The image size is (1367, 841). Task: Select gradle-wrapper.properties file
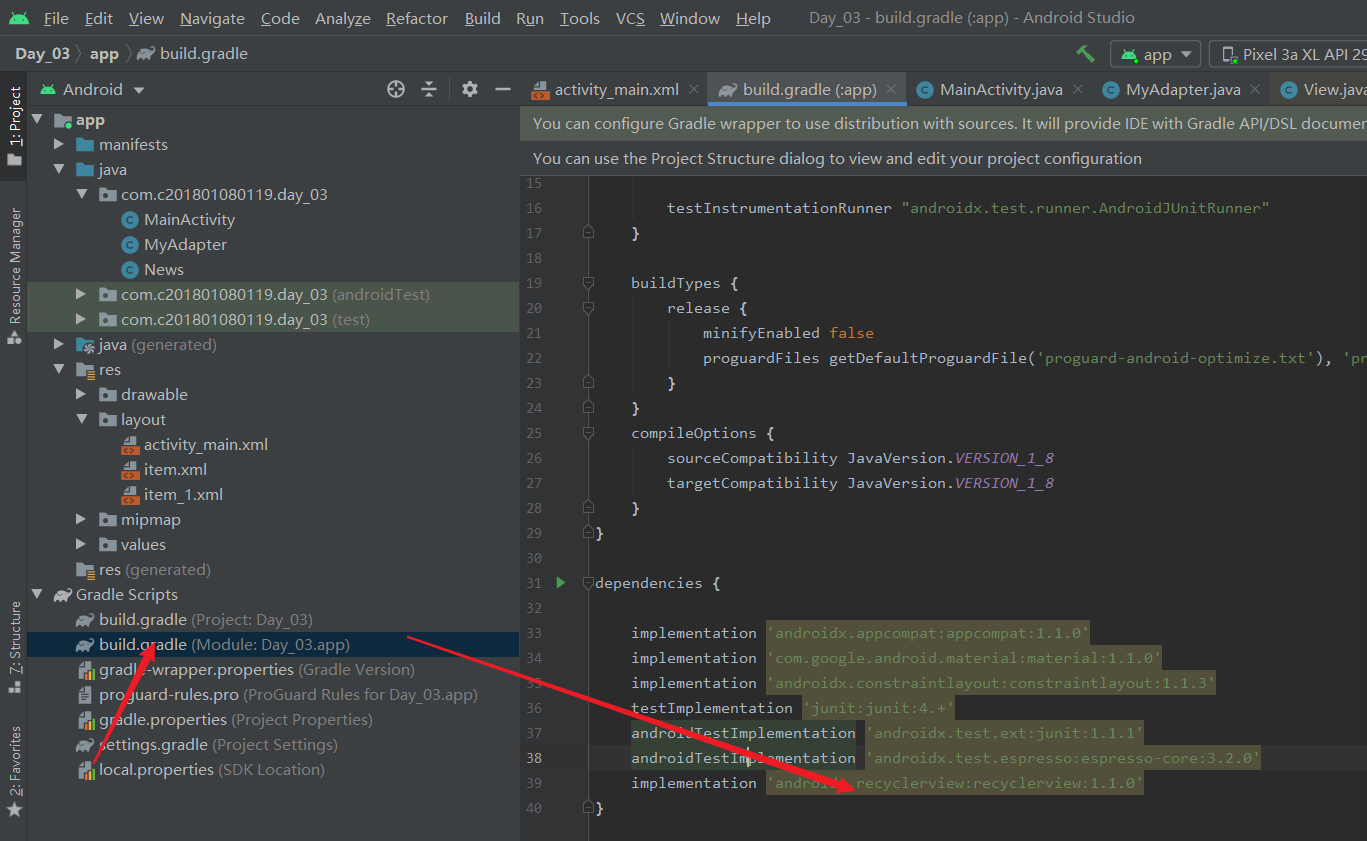tap(245, 670)
